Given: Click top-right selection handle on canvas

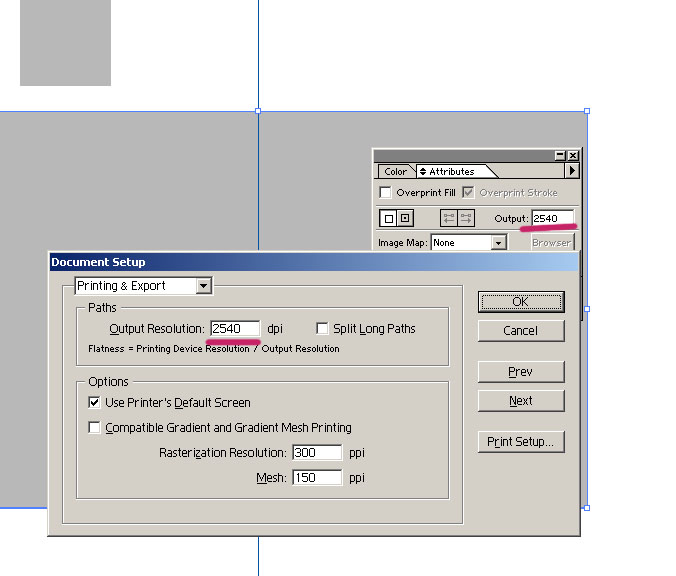Looking at the screenshot, I should 587,111.
